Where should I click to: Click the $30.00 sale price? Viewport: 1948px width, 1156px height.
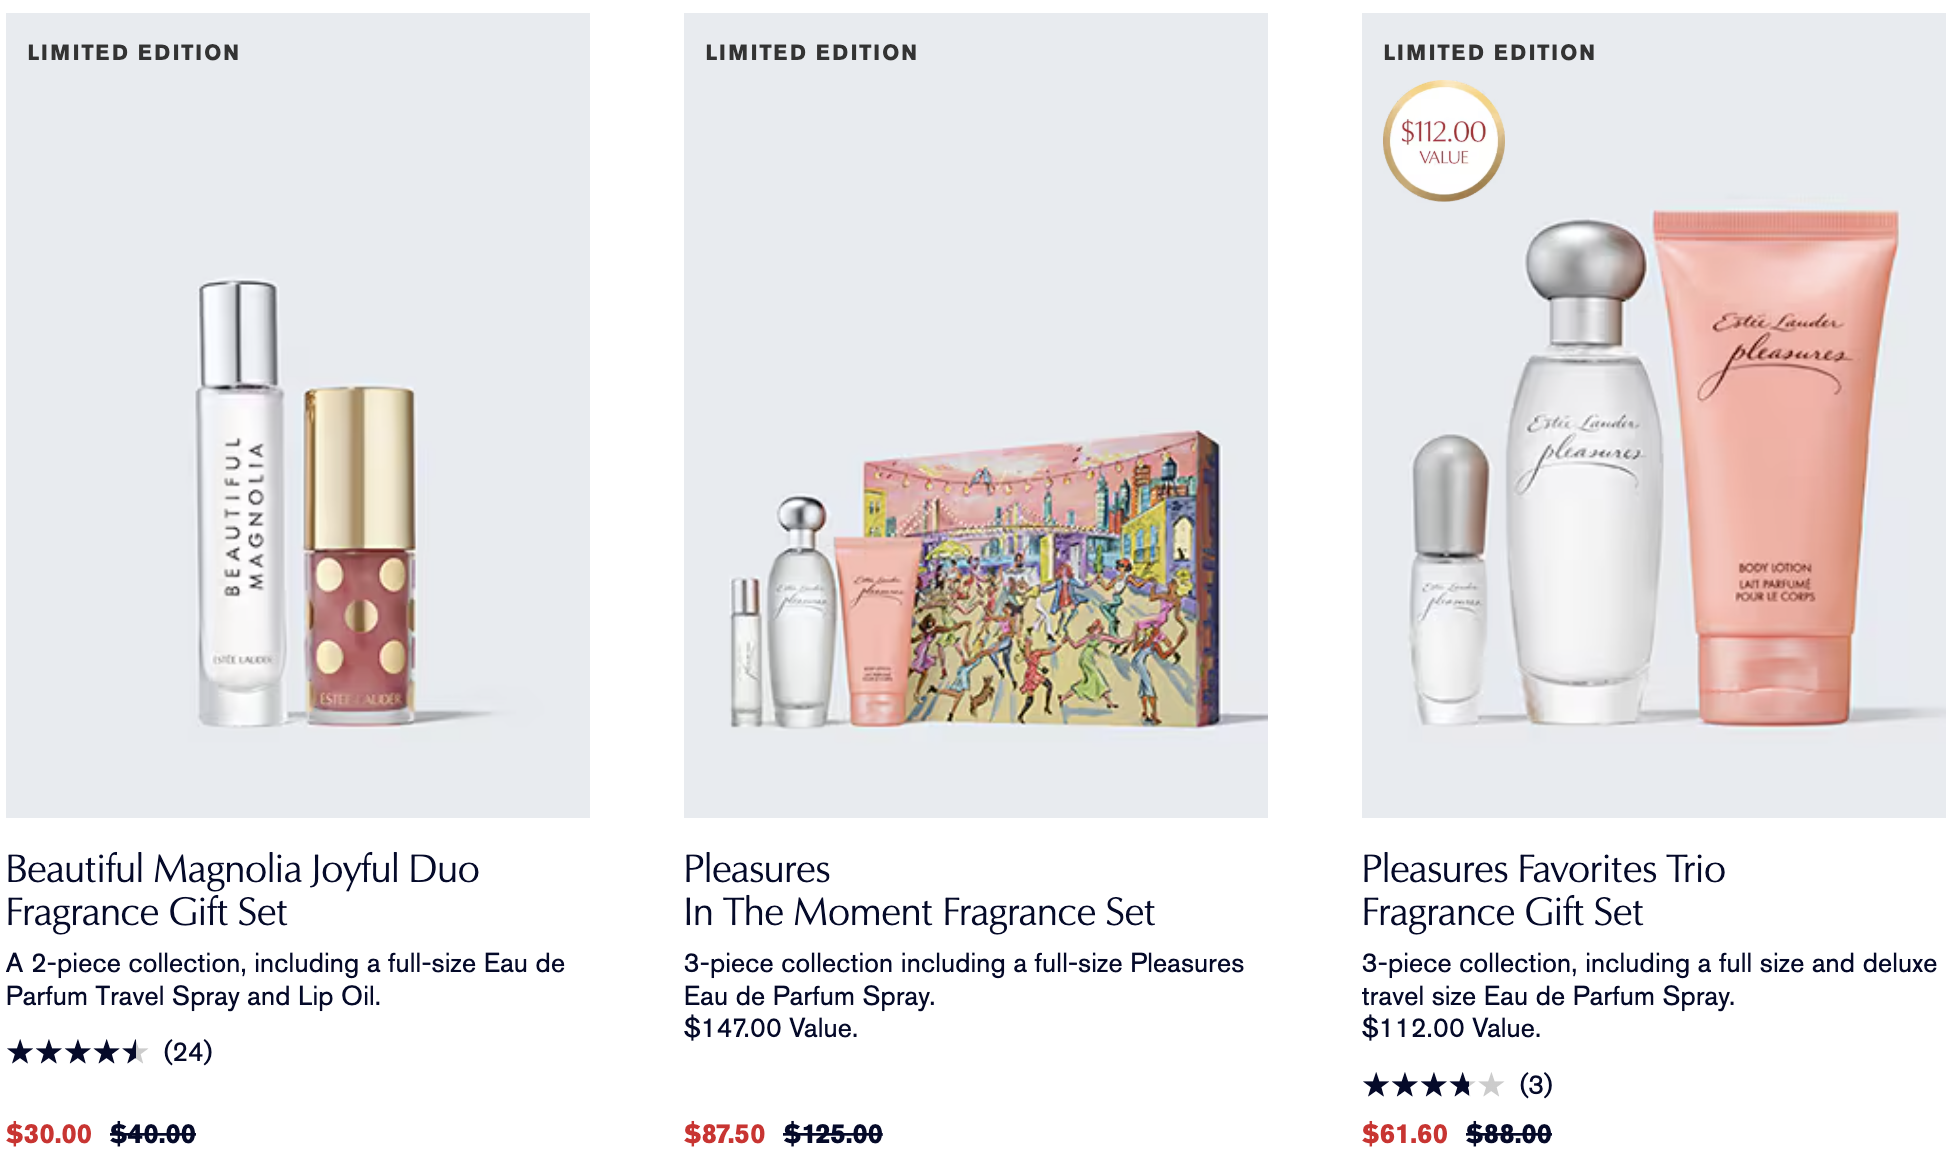click(x=49, y=1134)
